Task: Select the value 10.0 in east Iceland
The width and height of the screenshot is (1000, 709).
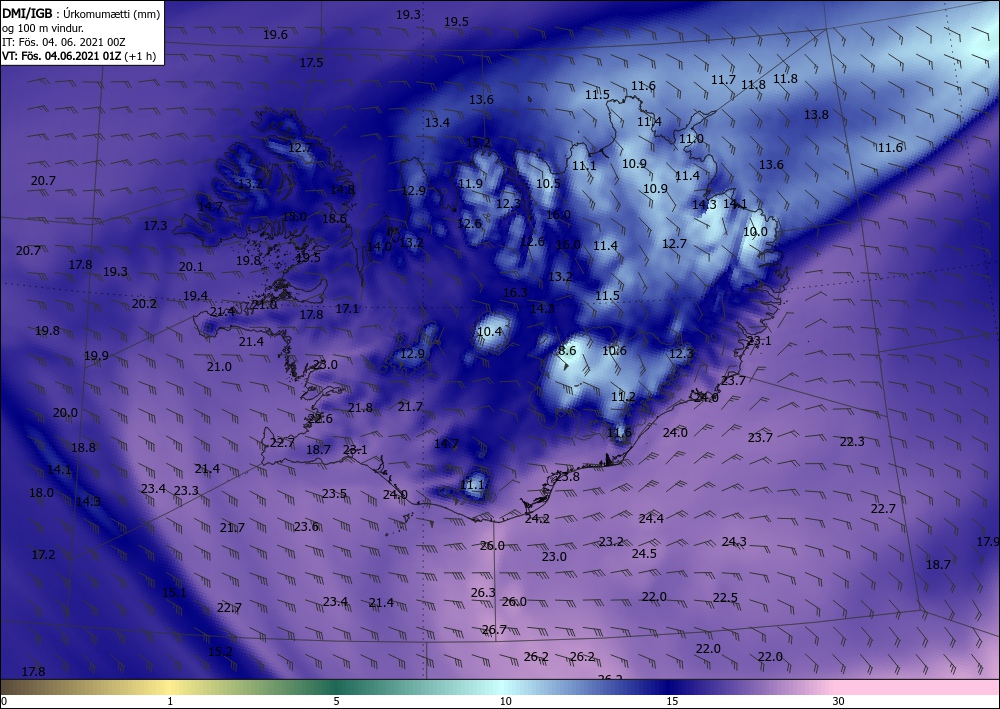Action: 755,231
